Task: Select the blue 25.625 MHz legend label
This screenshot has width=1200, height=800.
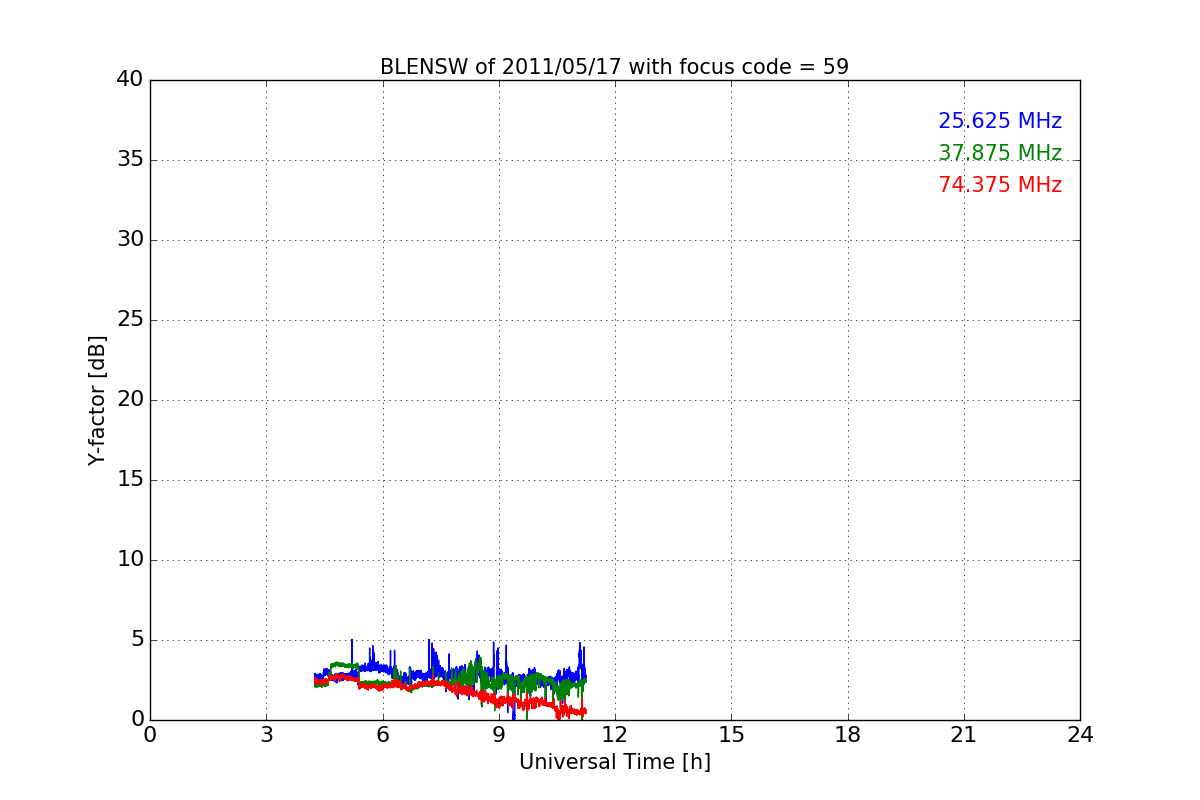Action: (x=1000, y=121)
